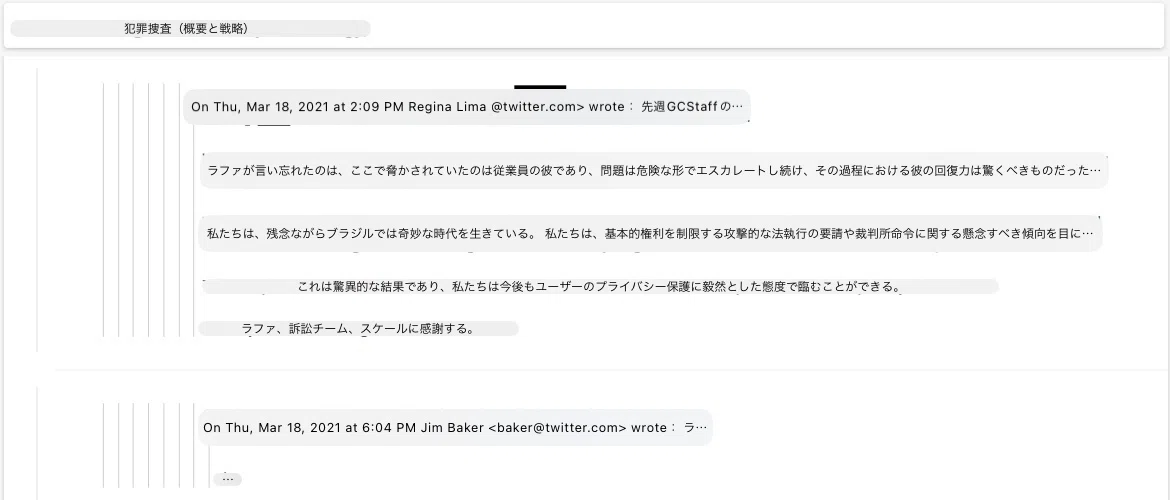This screenshot has height=500, width=1170.
Task: Click ellipsis ending the 私たちは paragraph
Action: (x=1087, y=234)
